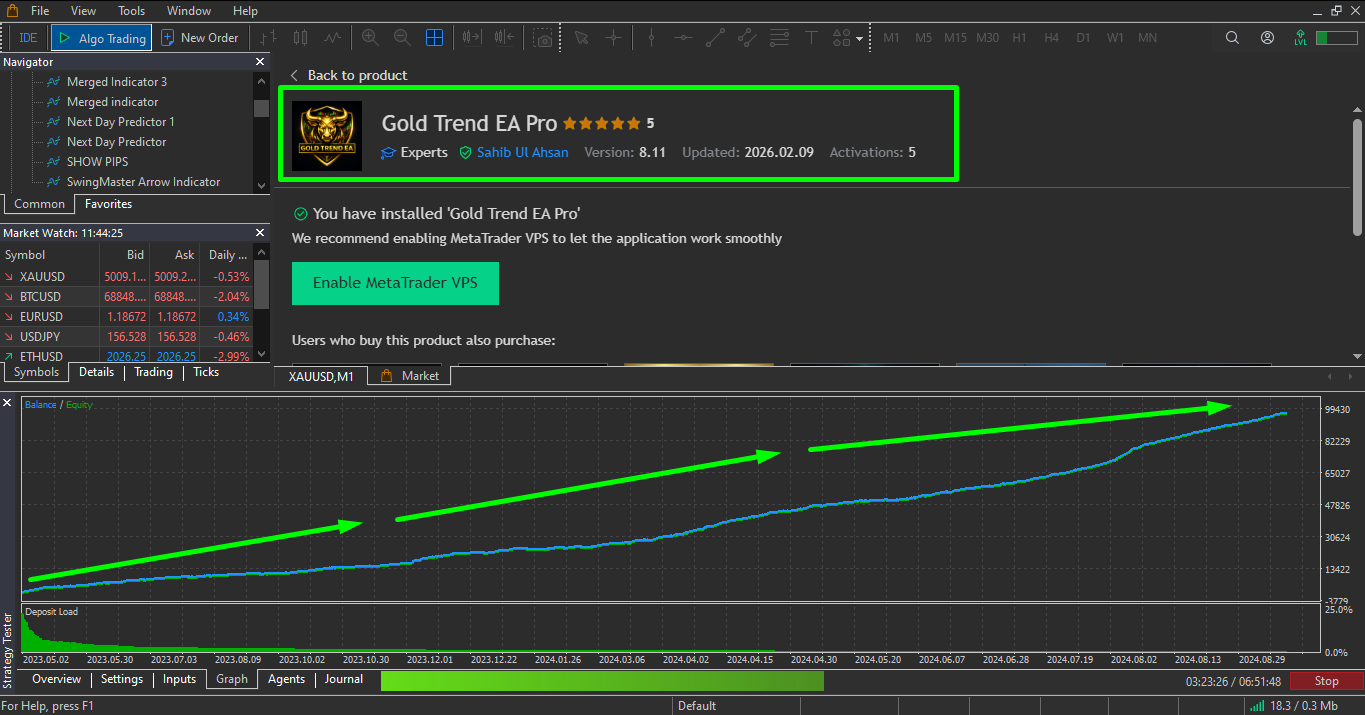The width and height of the screenshot is (1365, 715).
Task: Select the equidistant channel tool
Action: pyautogui.click(x=747, y=38)
